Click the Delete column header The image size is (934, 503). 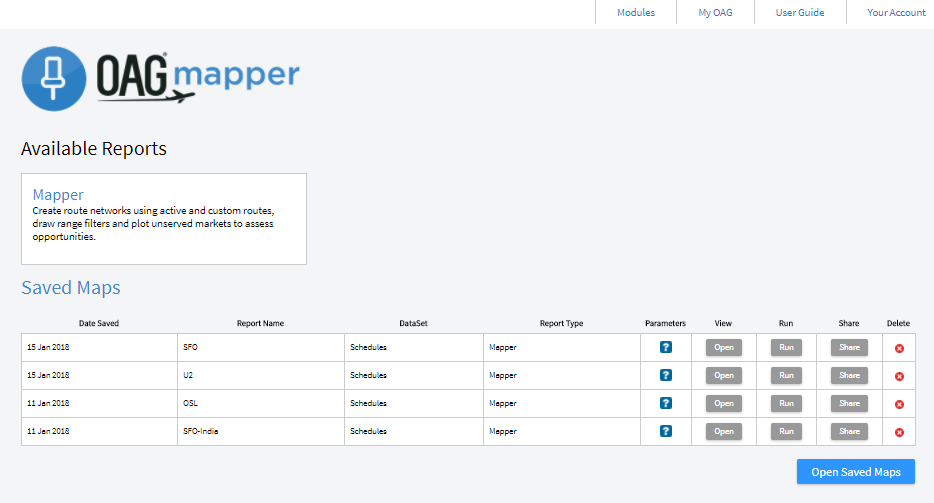tap(898, 323)
